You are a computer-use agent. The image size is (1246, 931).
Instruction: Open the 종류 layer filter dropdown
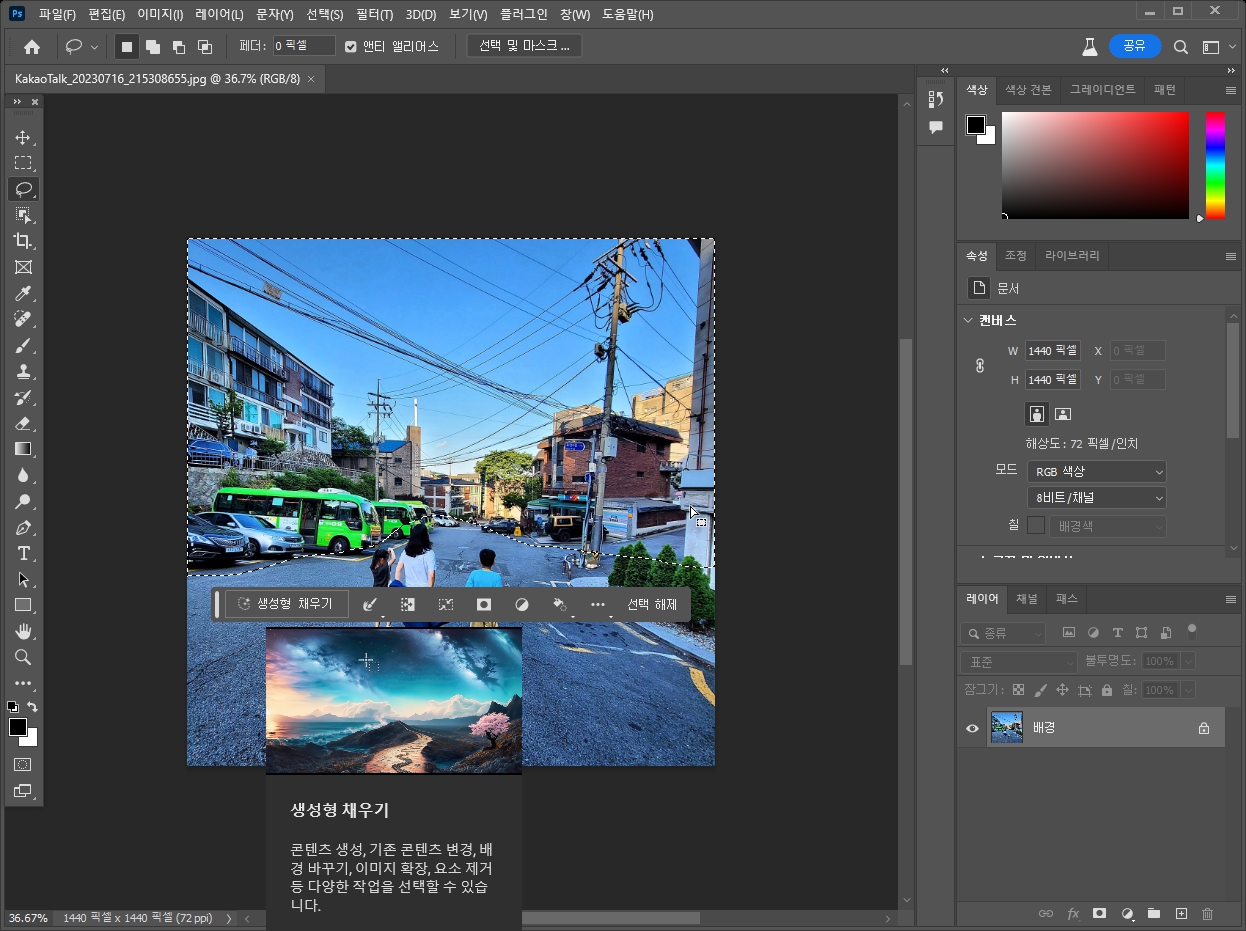tap(1003, 633)
